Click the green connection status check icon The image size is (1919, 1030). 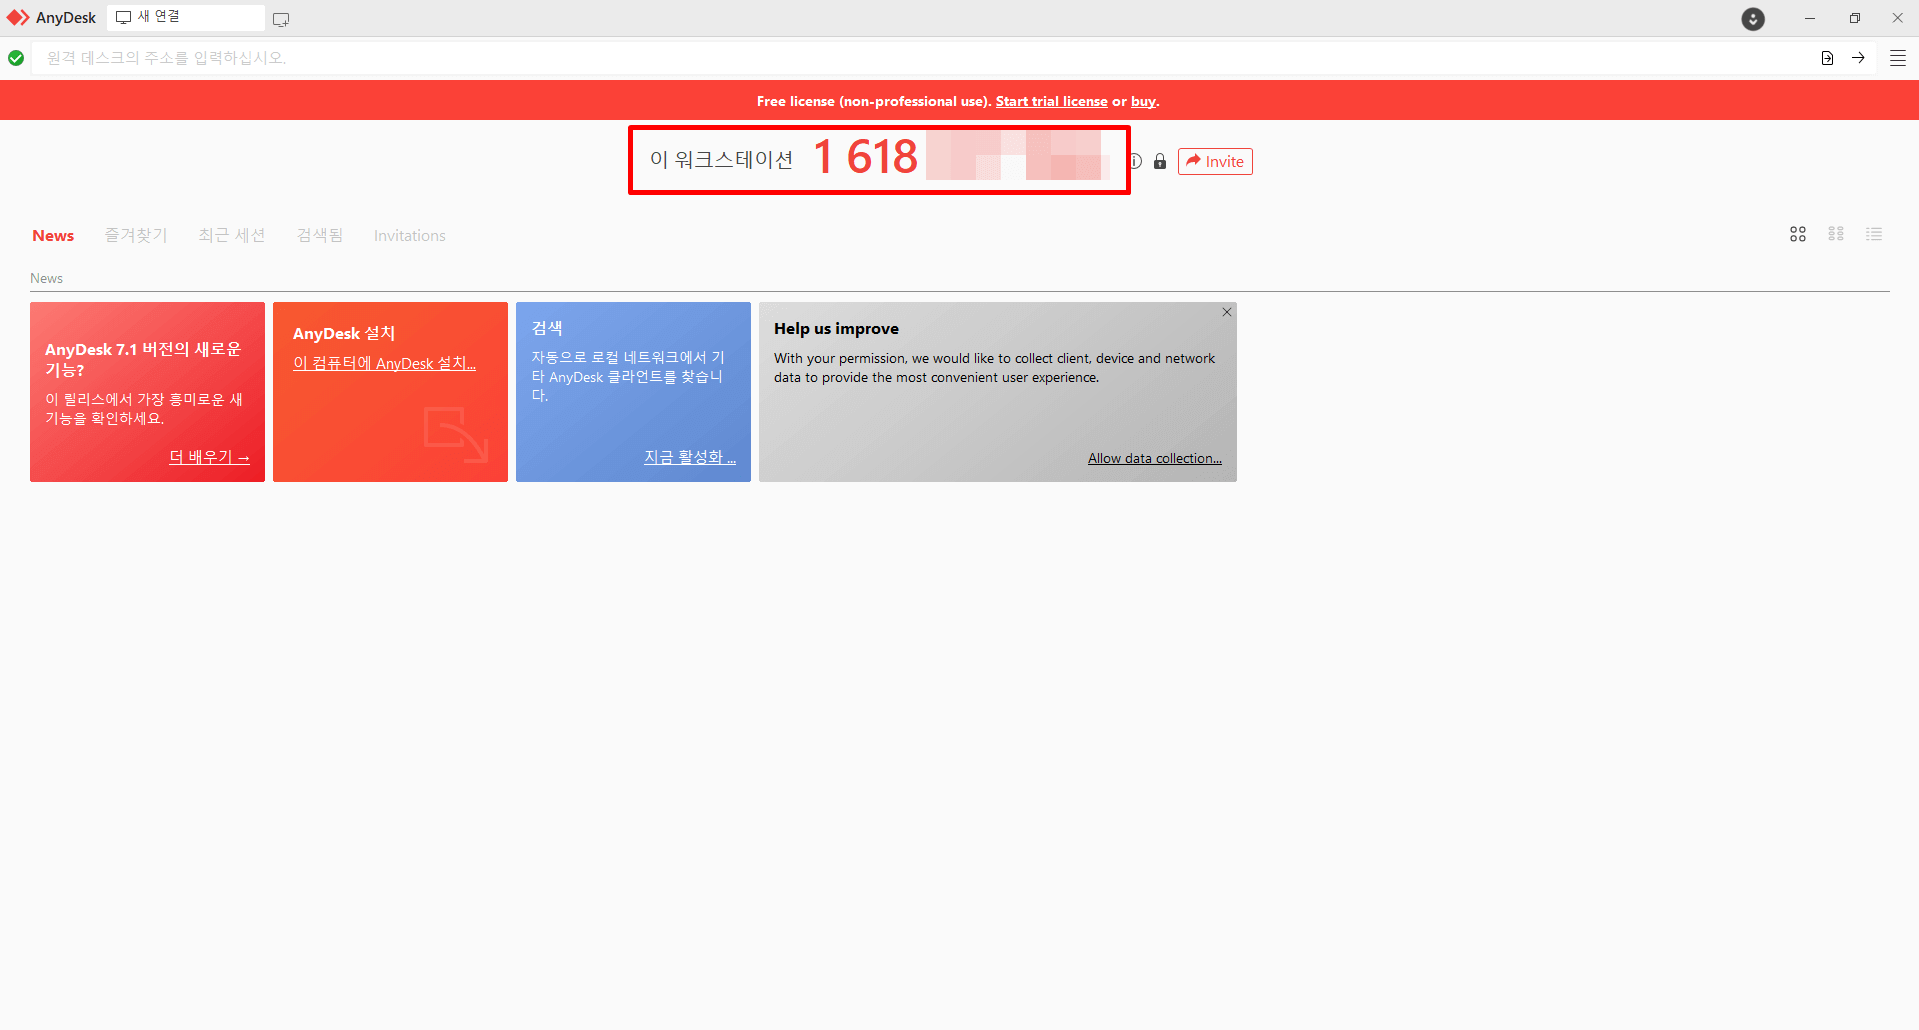coord(16,58)
